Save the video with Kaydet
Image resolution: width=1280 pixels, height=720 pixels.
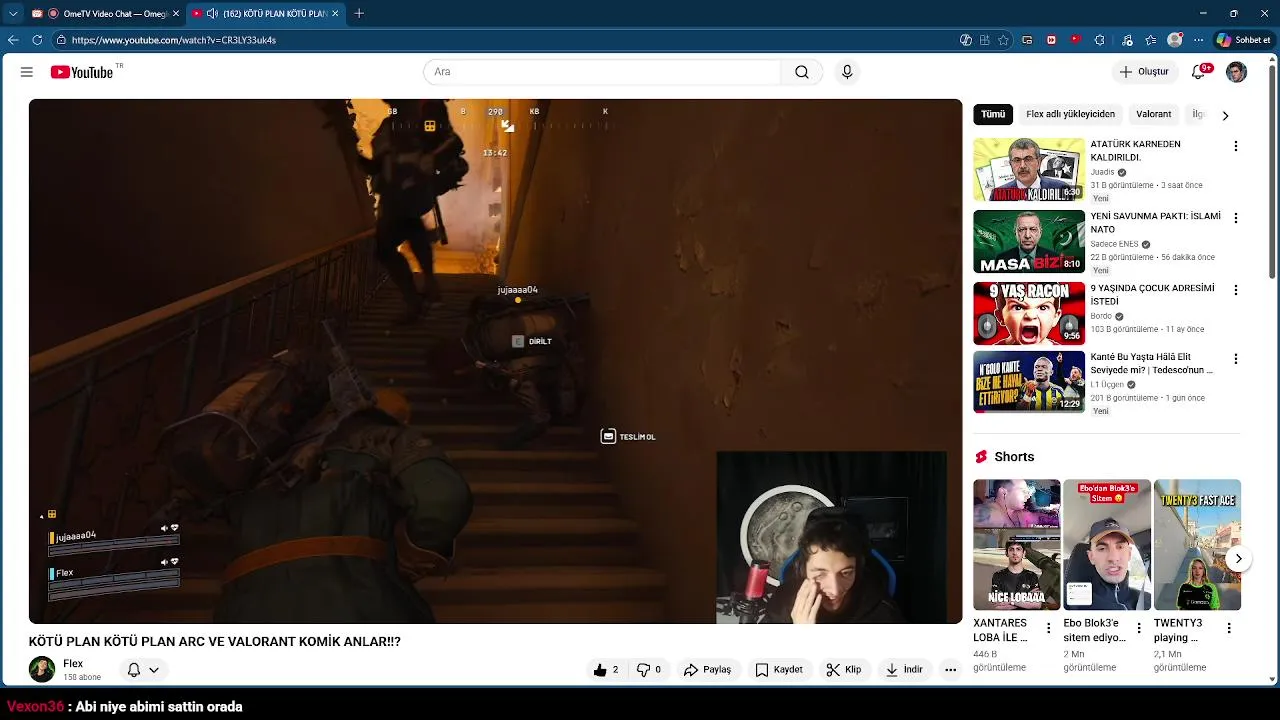point(779,670)
